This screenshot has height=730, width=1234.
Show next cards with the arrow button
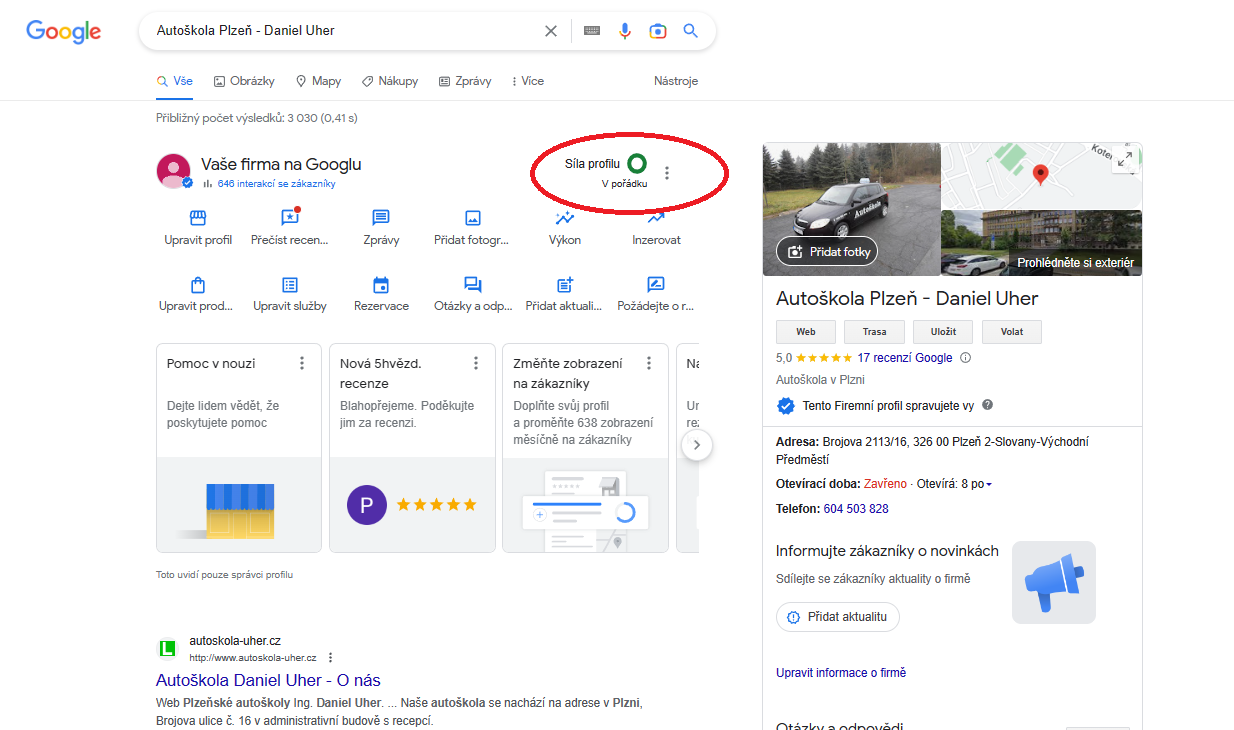pos(698,445)
